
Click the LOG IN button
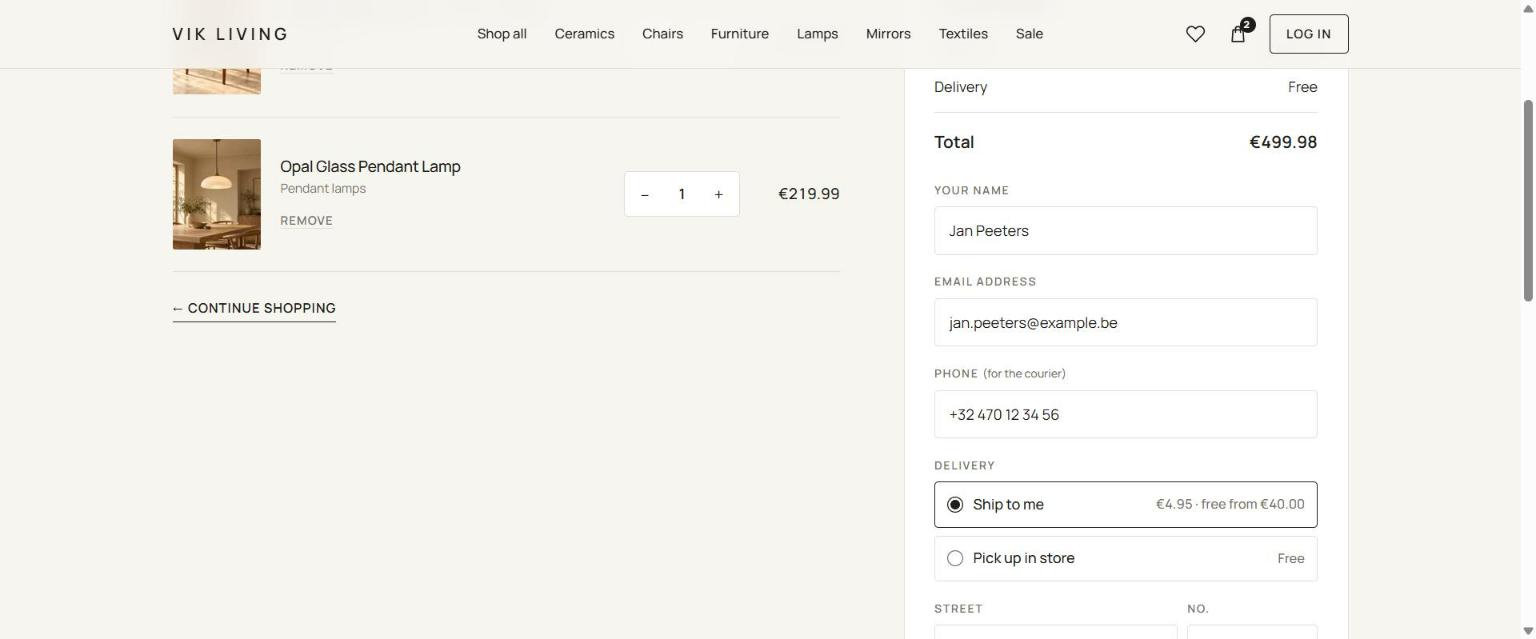click(x=1308, y=34)
